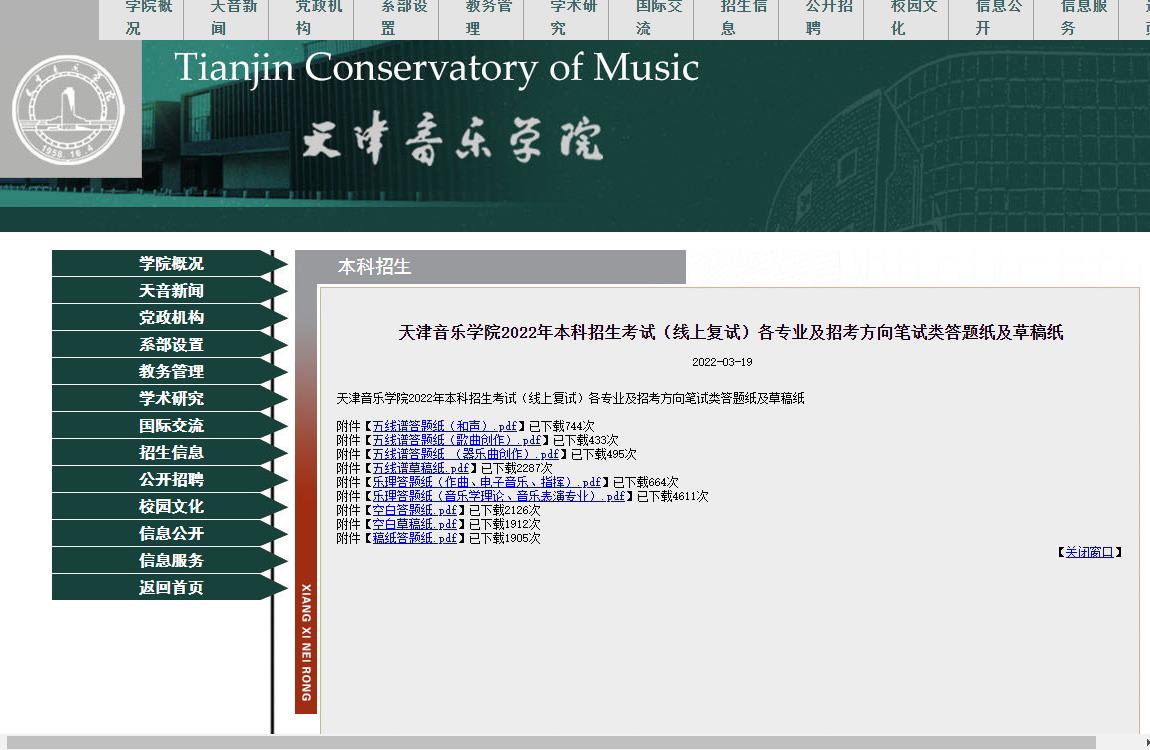This screenshot has width=1150, height=750.
Task: Download 空白答题纸.pdf attachment
Action: [414, 510]
